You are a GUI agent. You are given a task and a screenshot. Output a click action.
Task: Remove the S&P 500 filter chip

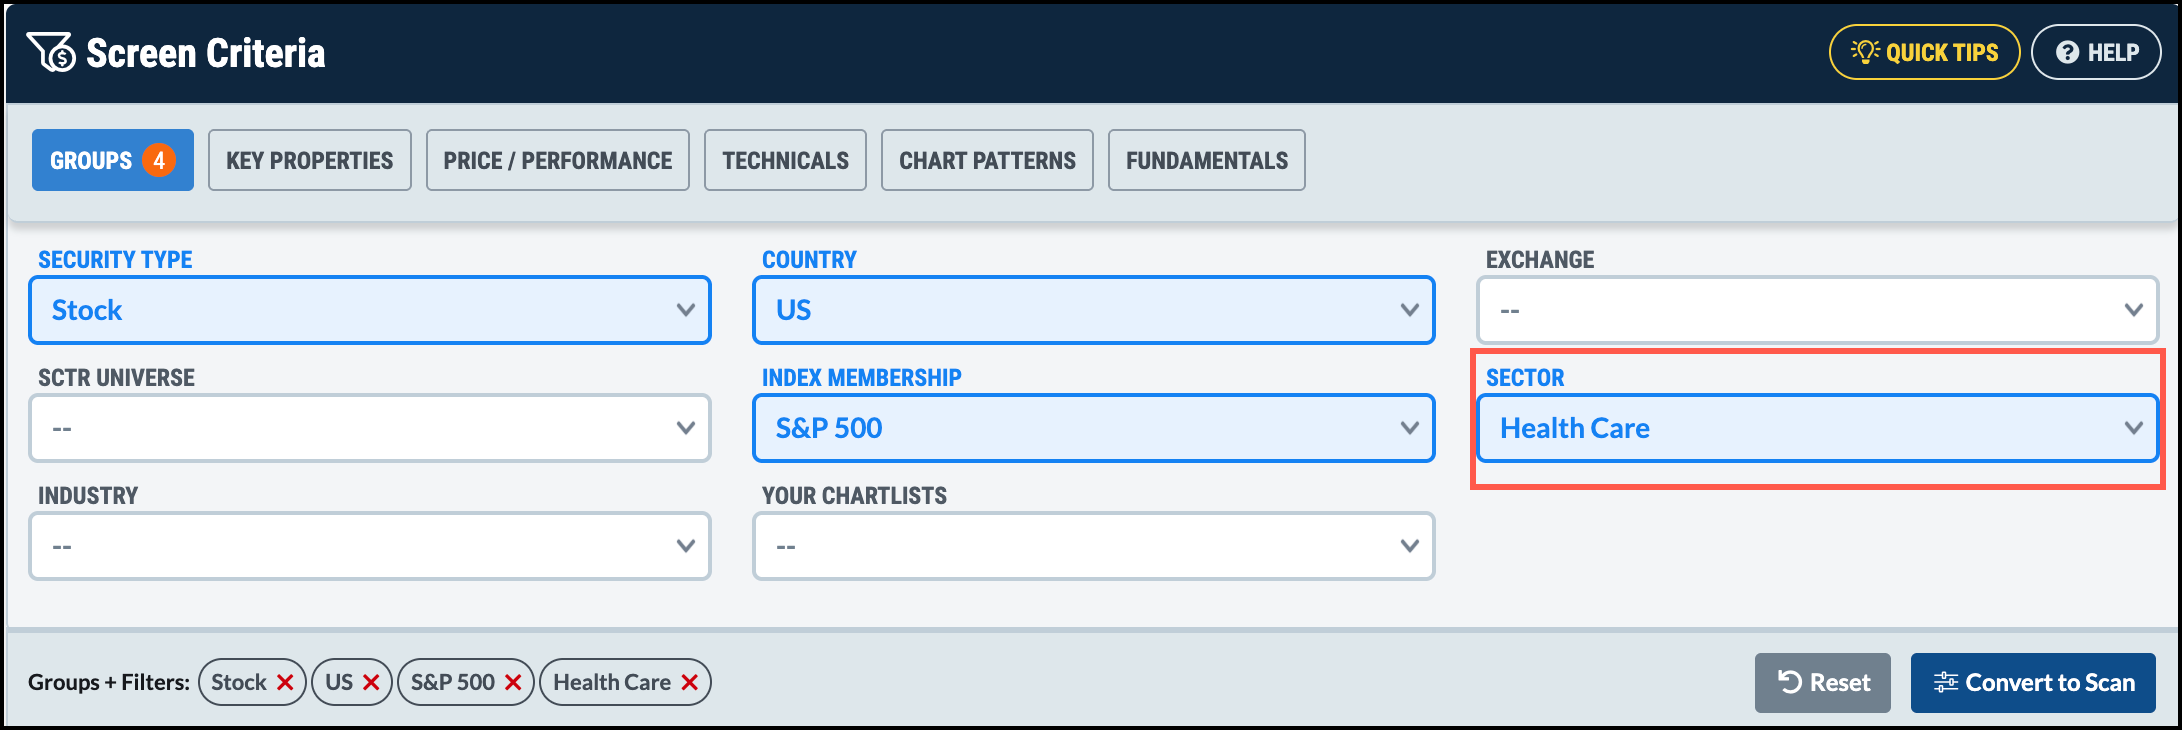pyautogui.click(x=513, y=682)
